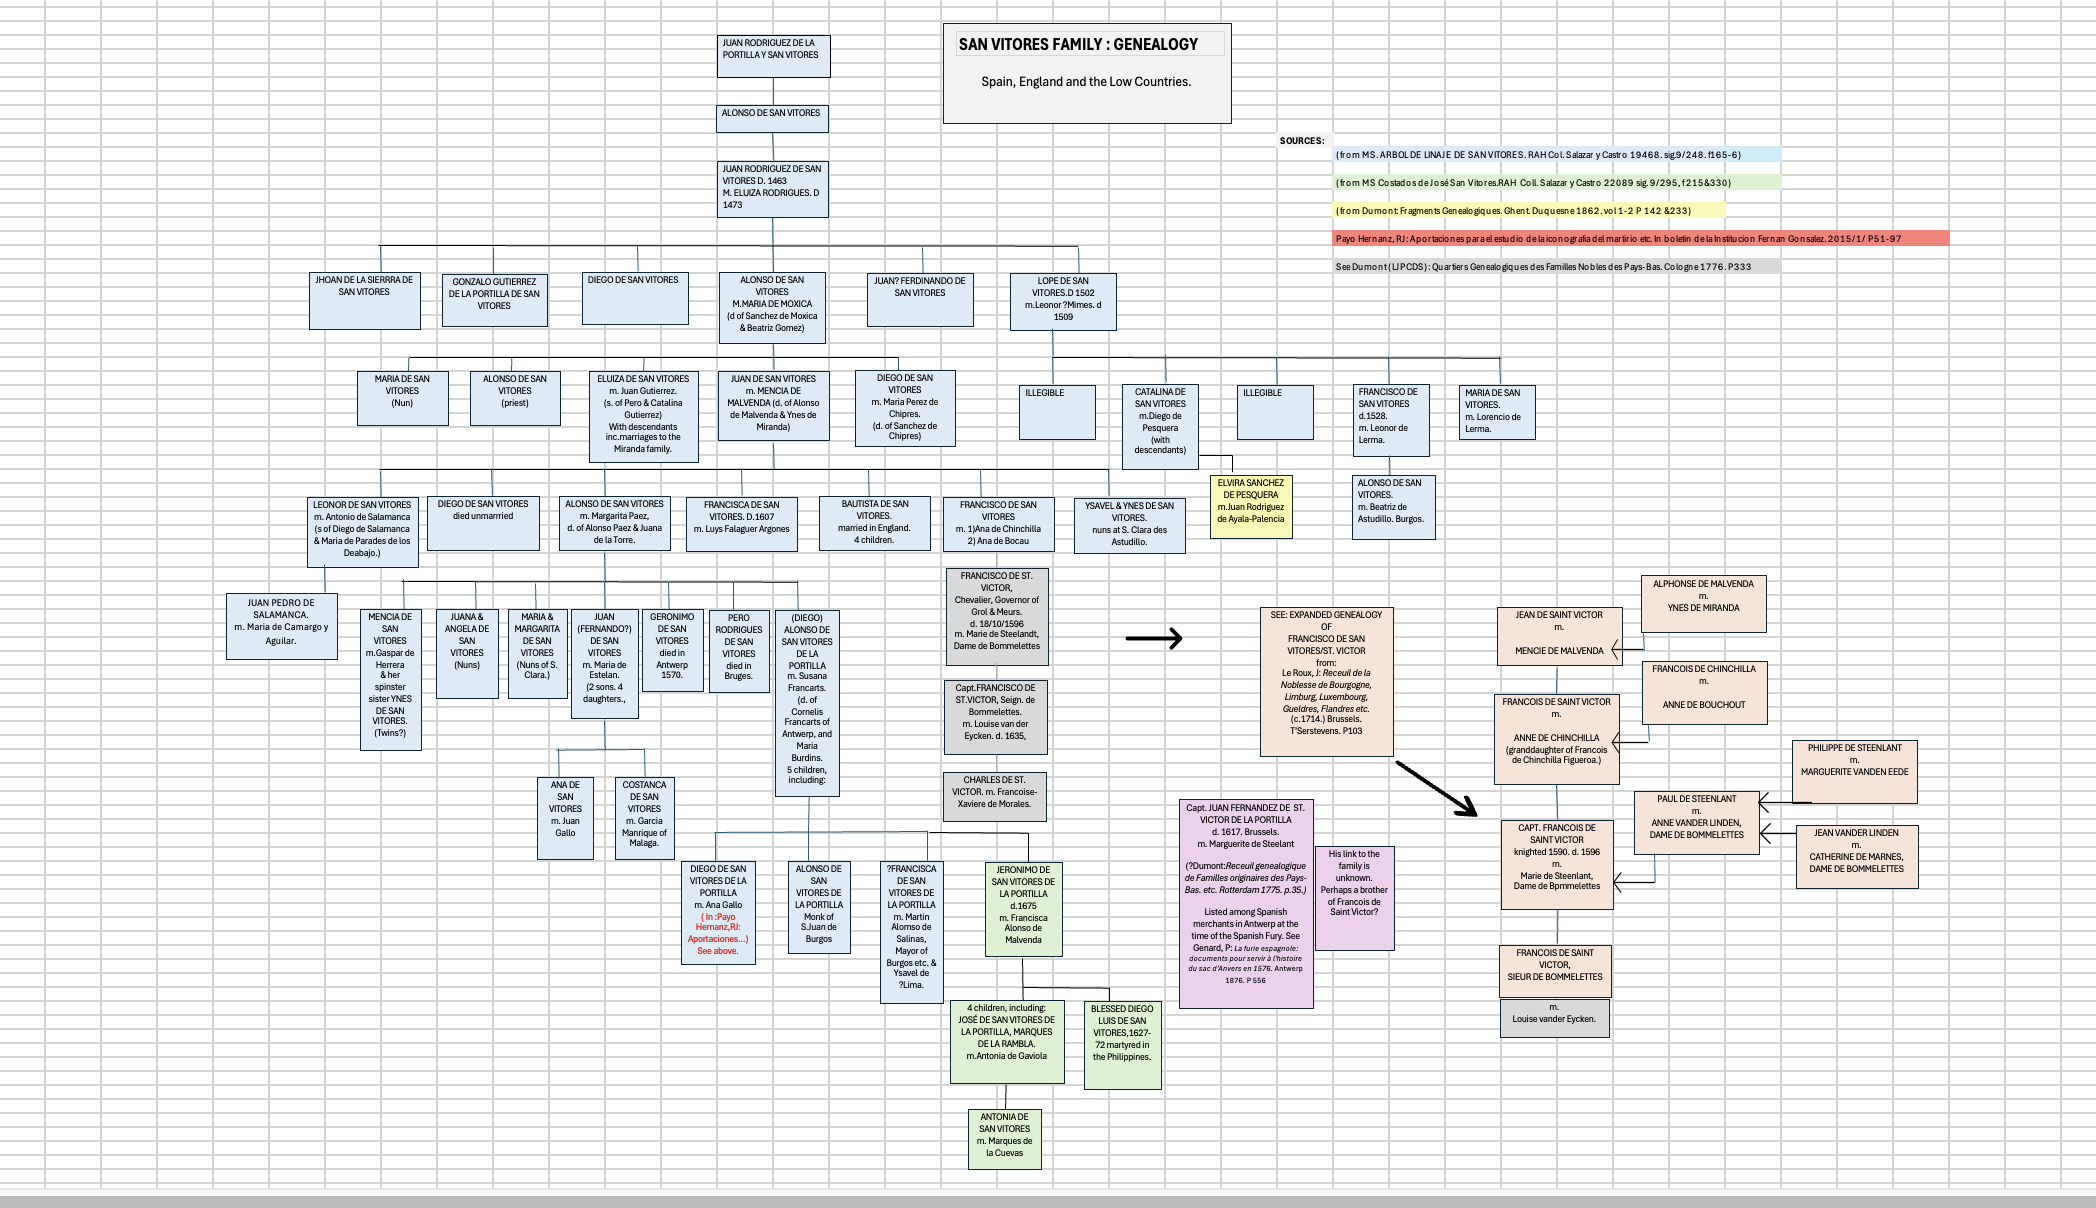
Task: Select the Antonia de San Vitores box
Action: (x=1004, y=1138)
